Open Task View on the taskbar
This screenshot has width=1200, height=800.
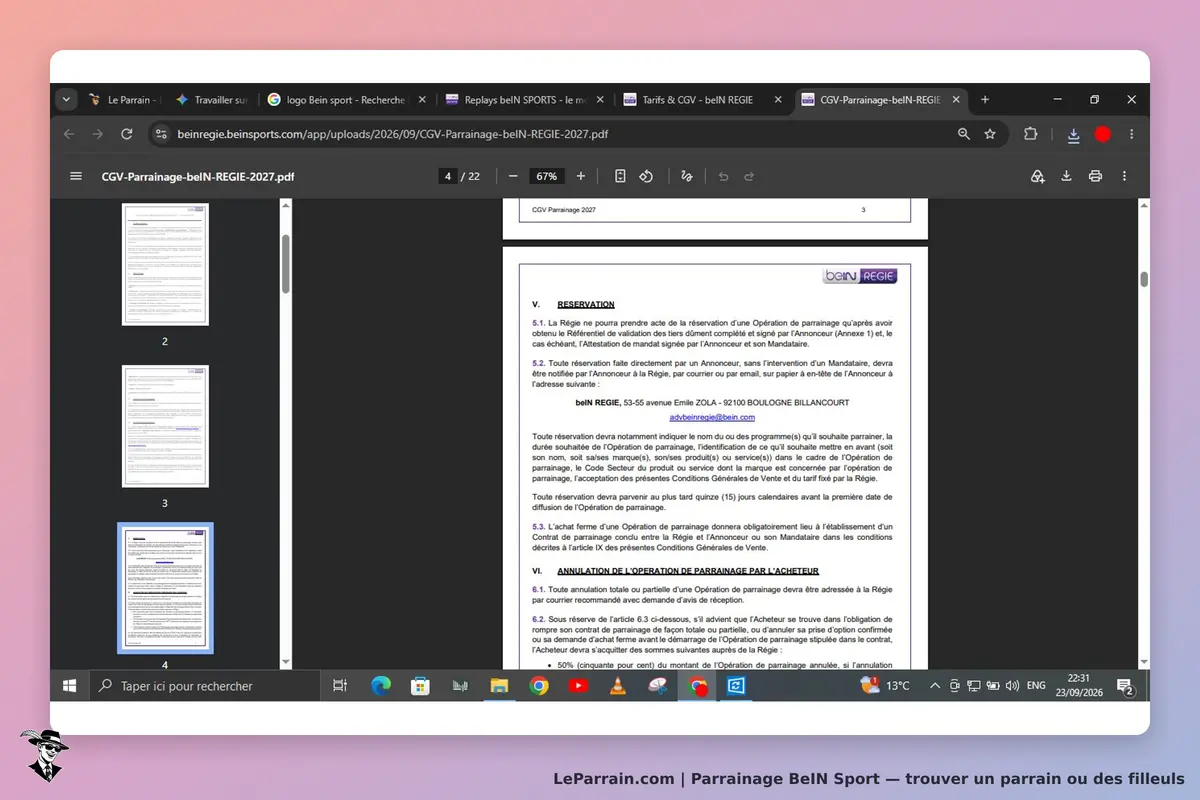[x=340, y=686]
